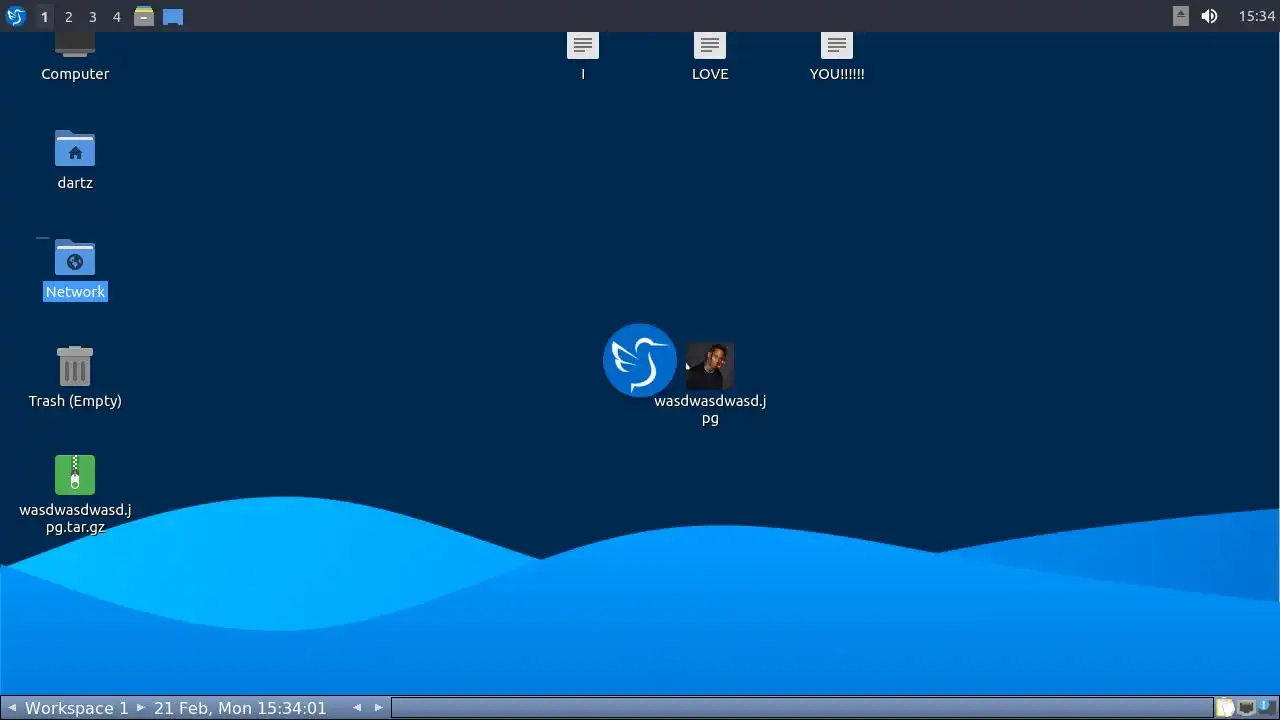The height and width of the screenshot is (720, 1280).
Task: Open the network monitor tray icon
Action: coord(1246,708)
